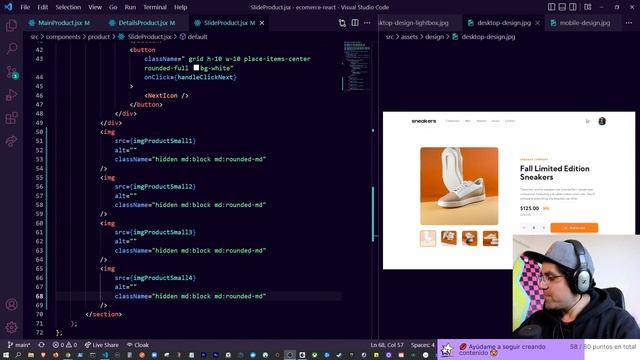The width and height of the screenshot is (640, 360).
Task: Click the main sneaker image in design preview
Action: coord(459,186)
